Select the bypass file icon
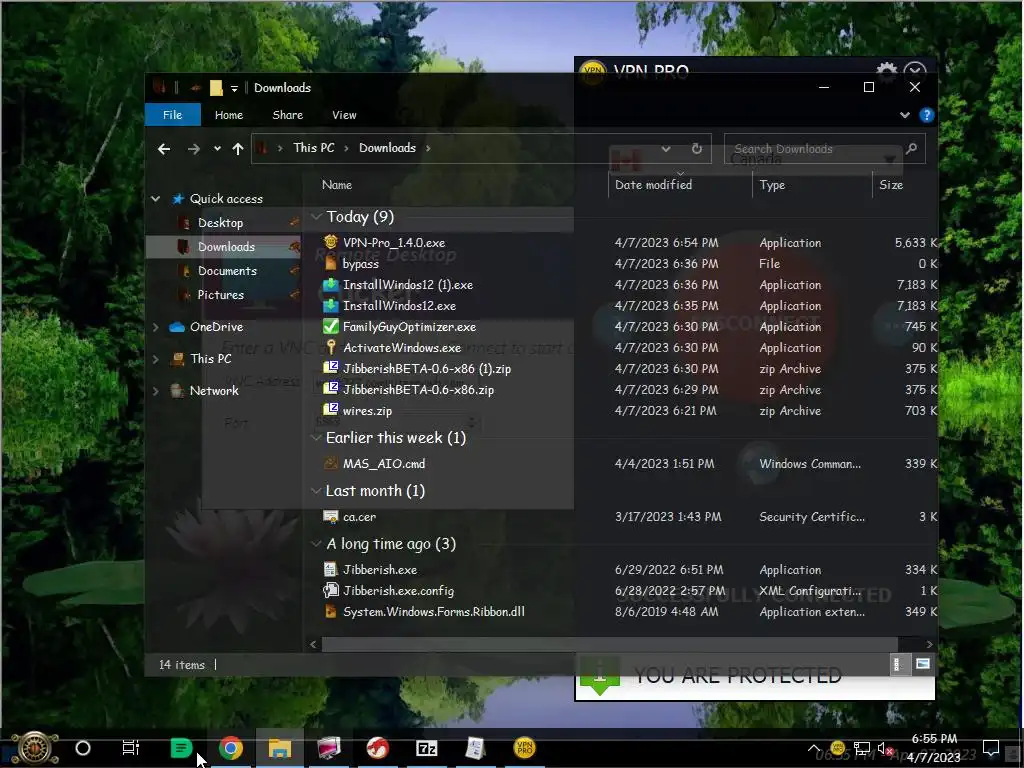Image resolution: width=1024 pixels, height=768 pixels. [331, 263]
